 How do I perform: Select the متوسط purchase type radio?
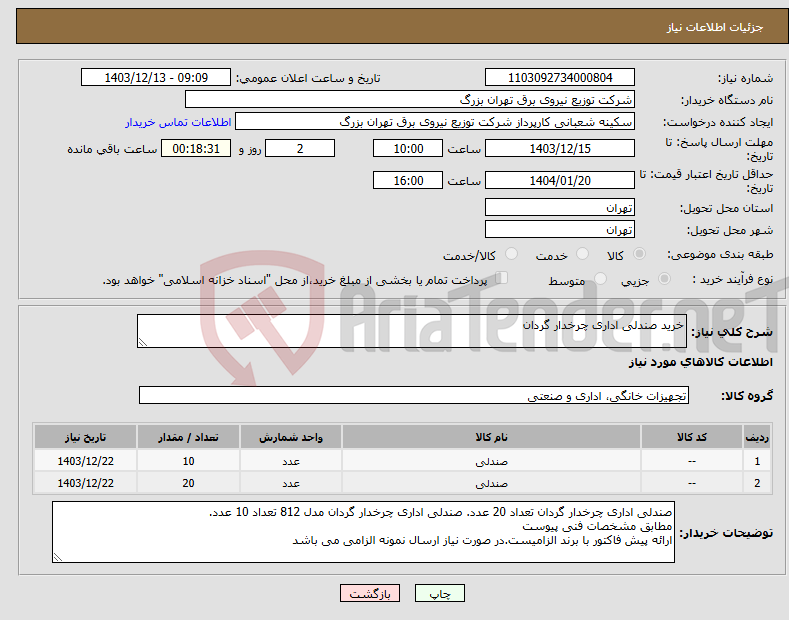click(x=600, y=279)
